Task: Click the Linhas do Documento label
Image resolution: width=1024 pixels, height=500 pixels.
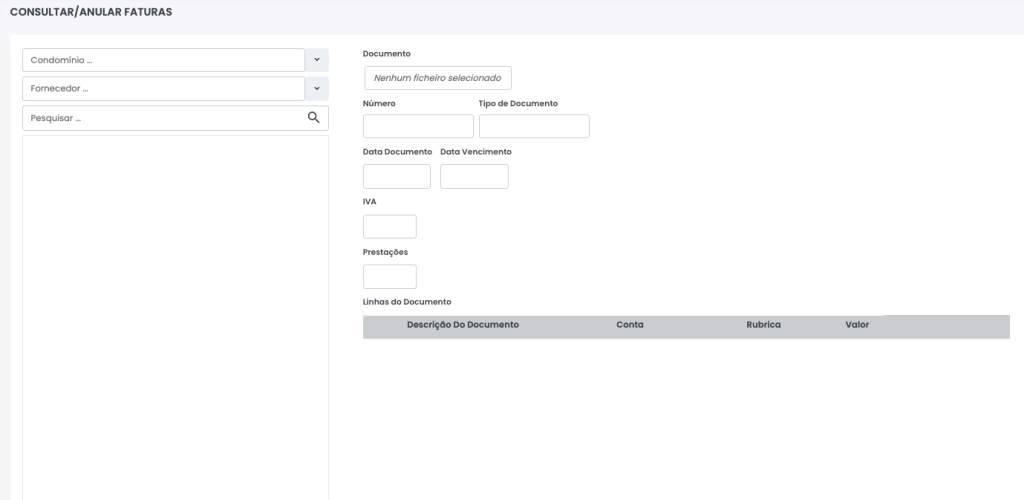Action: 407,302
